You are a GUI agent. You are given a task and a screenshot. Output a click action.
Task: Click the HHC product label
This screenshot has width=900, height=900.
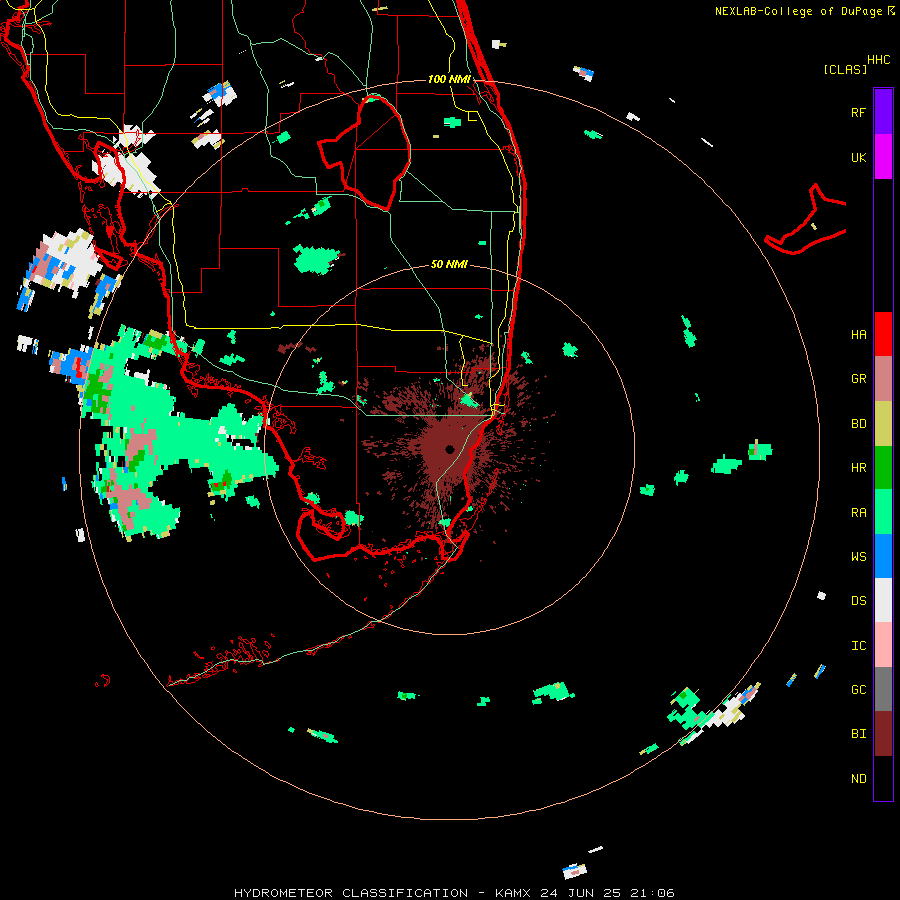(x=878, y=60)
